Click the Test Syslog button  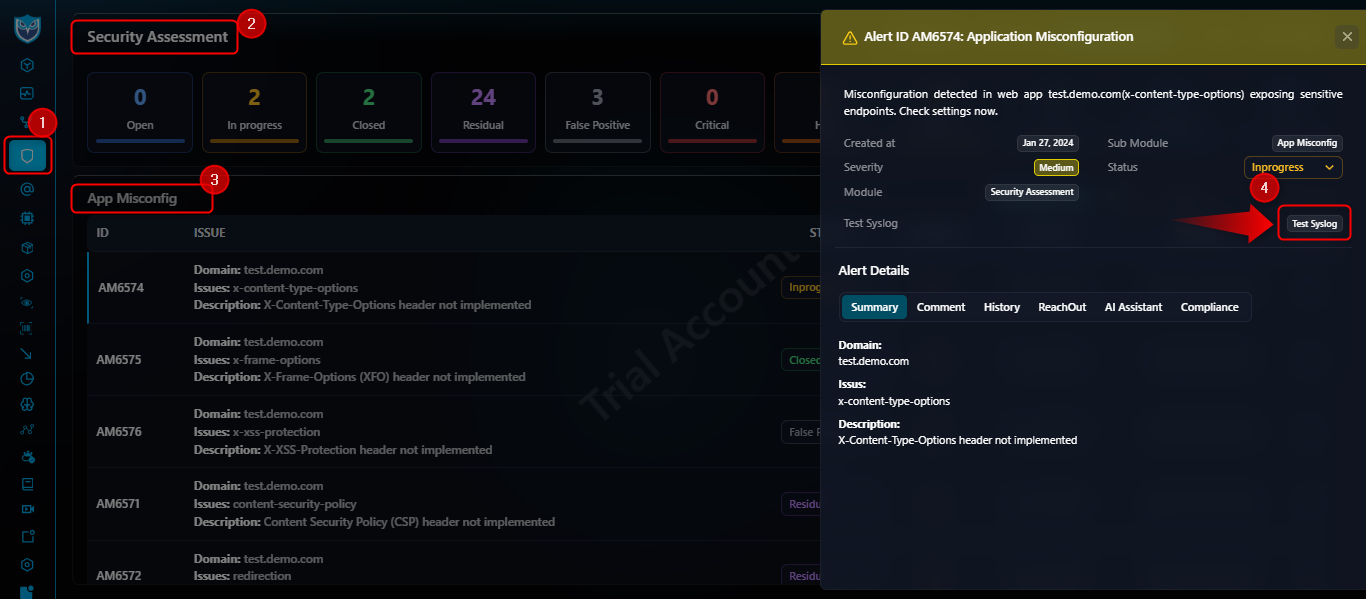click(x=1314, y=223)
